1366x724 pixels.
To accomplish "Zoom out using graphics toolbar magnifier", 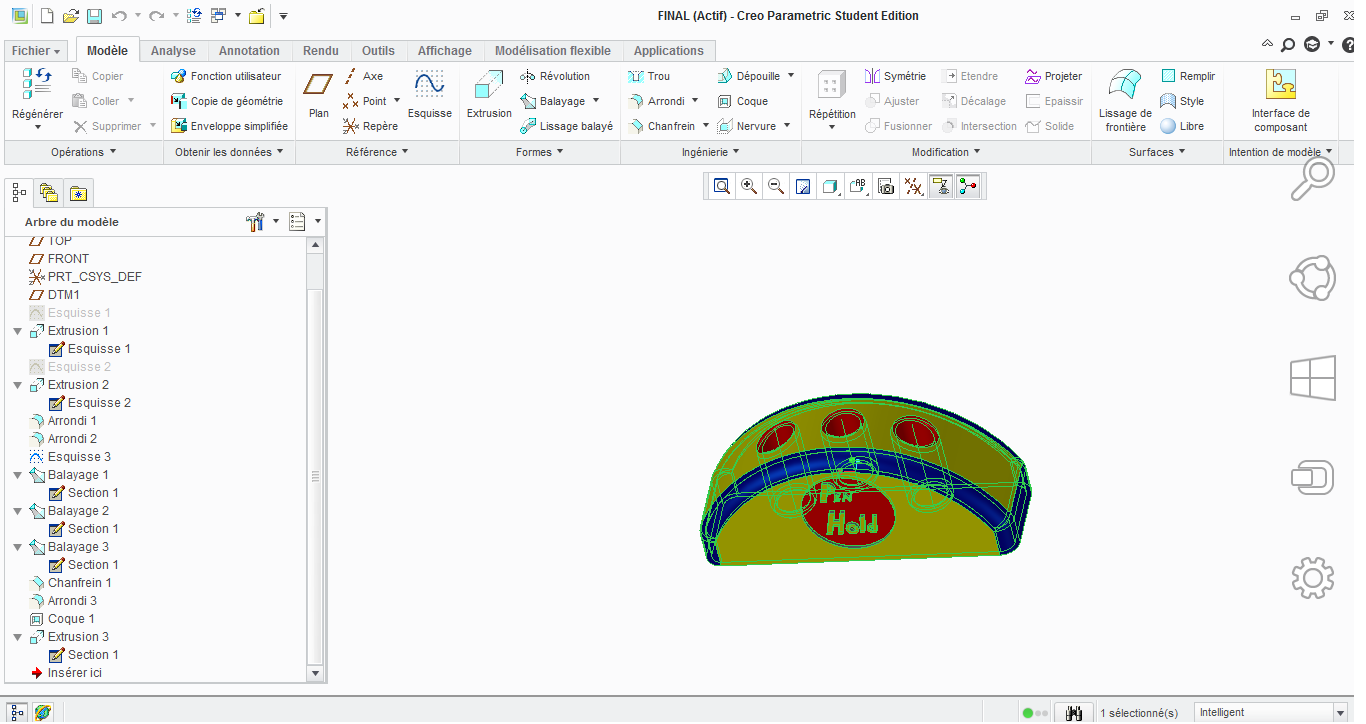I will (x=775, y=186).
